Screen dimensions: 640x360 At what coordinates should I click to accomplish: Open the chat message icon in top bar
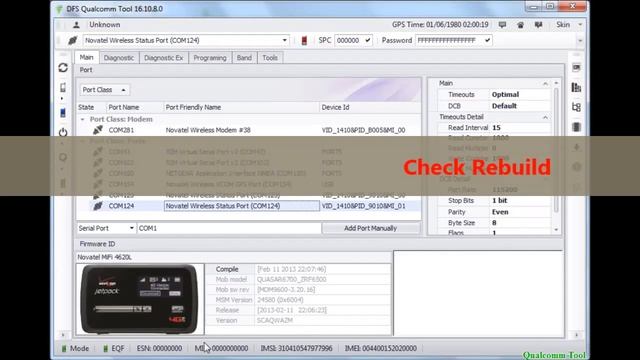502,25
